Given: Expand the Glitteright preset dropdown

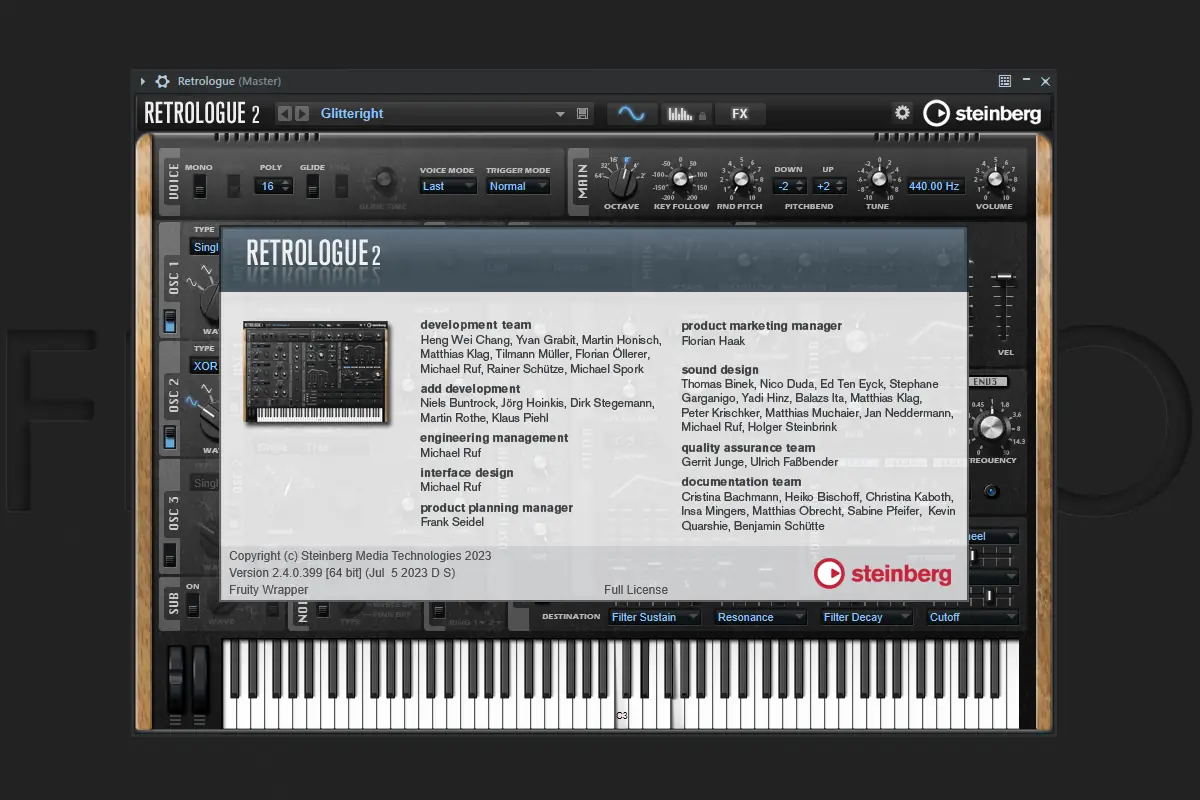Looking at the screenshot, I should pyautogui.click(x=560, y=114).
